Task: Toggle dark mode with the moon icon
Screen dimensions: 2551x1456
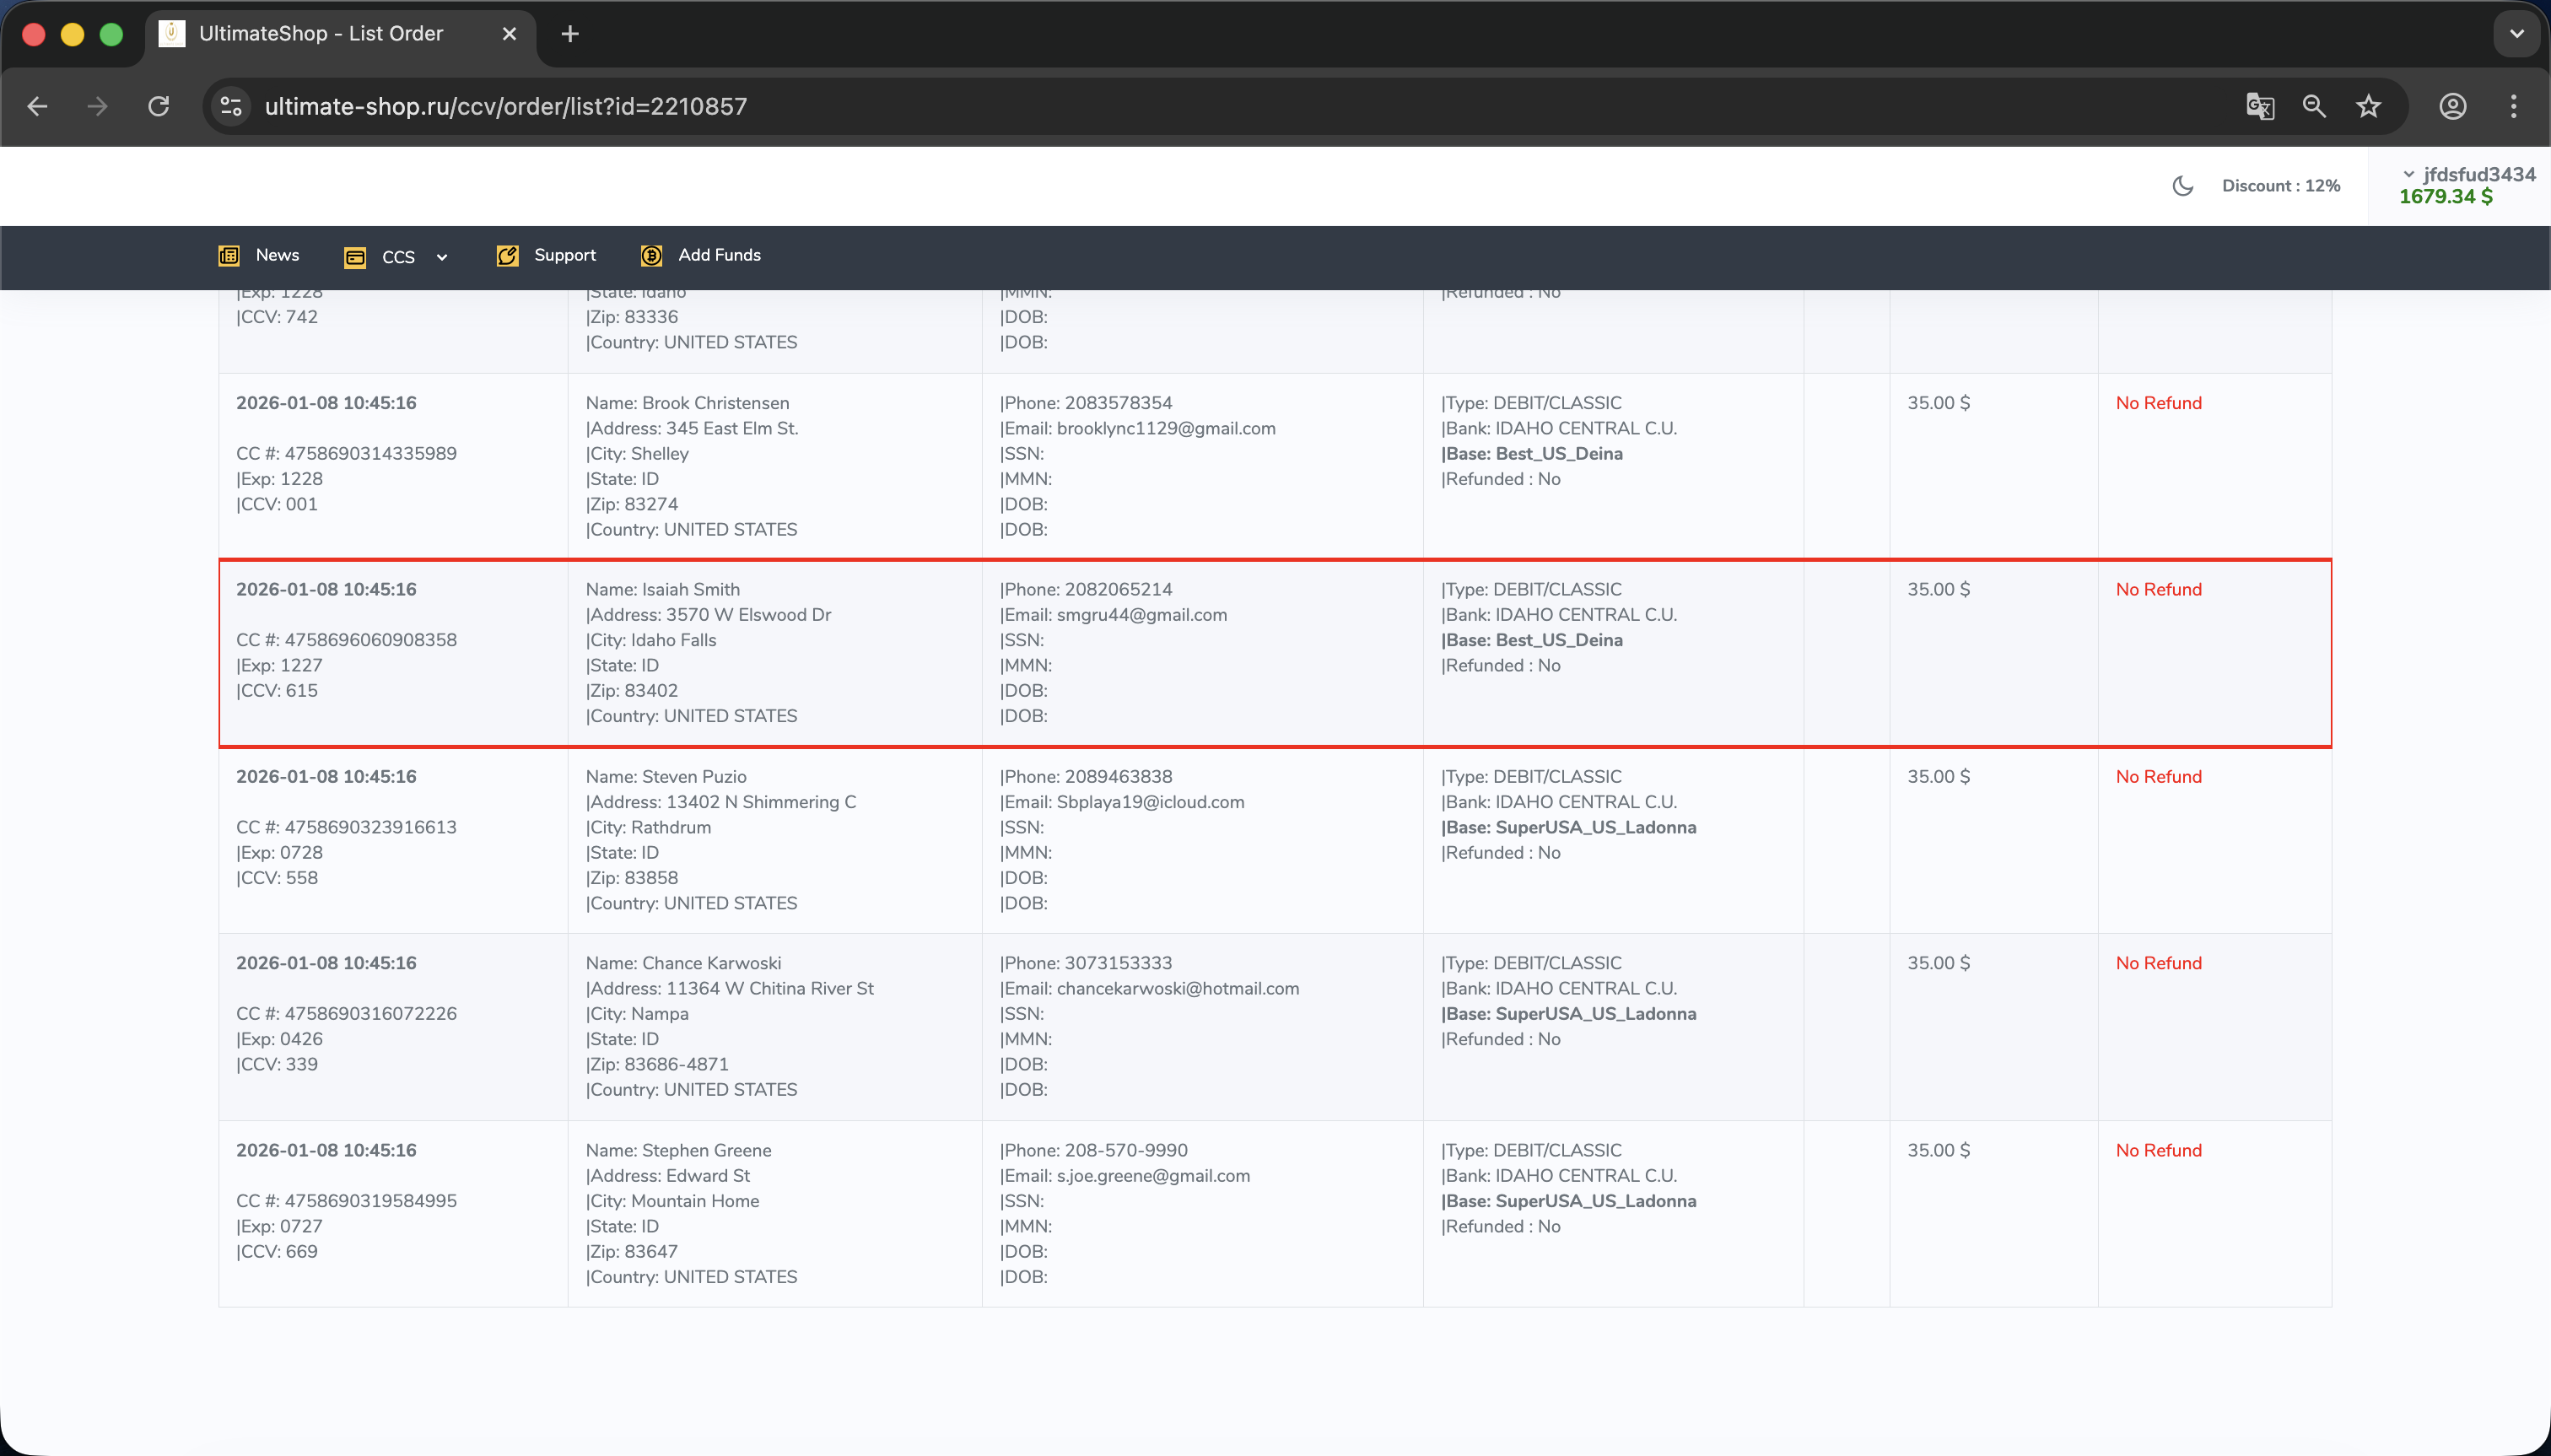Action: (x=2182, y=186)
